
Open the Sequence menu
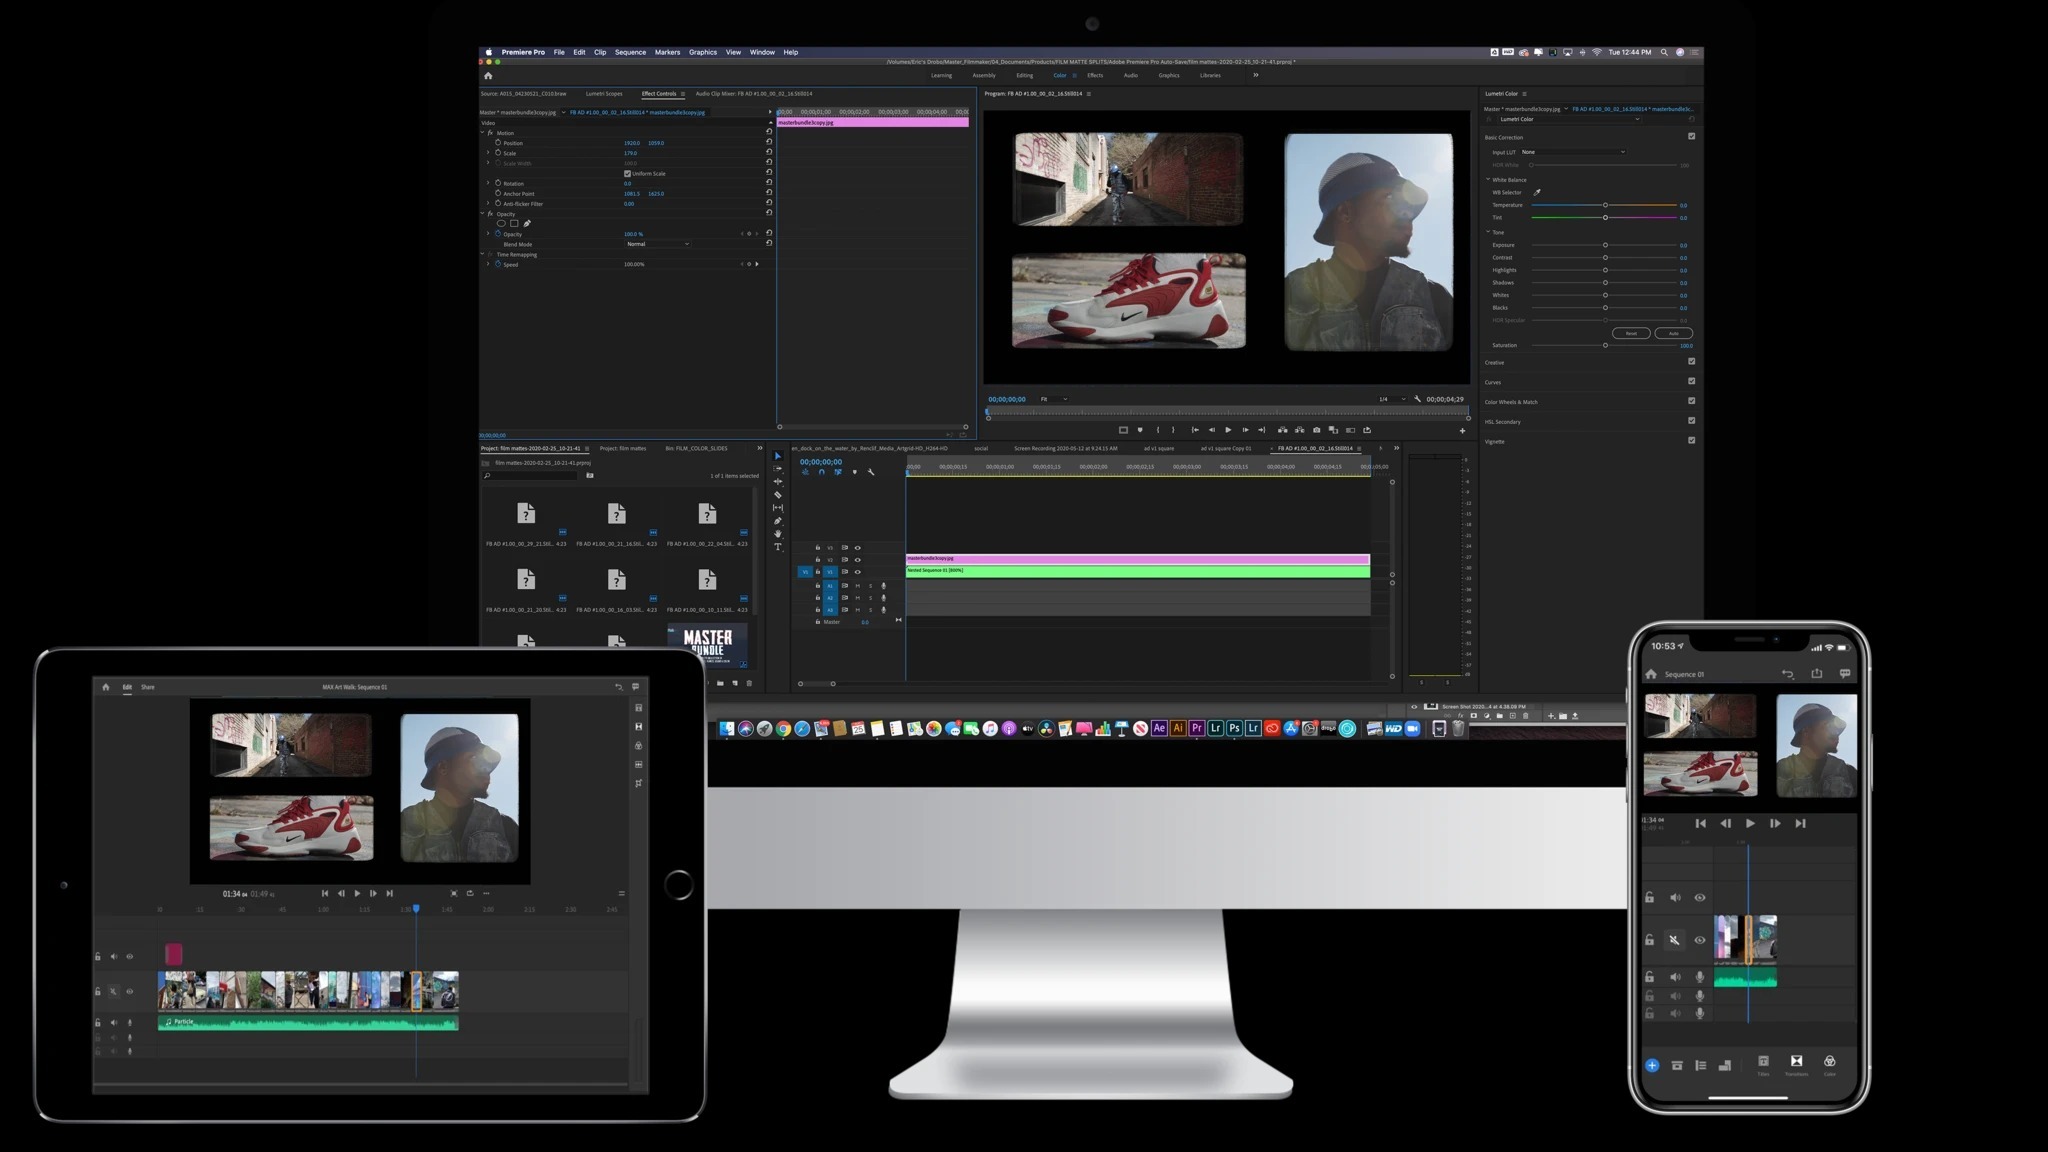tap(629, 52)
